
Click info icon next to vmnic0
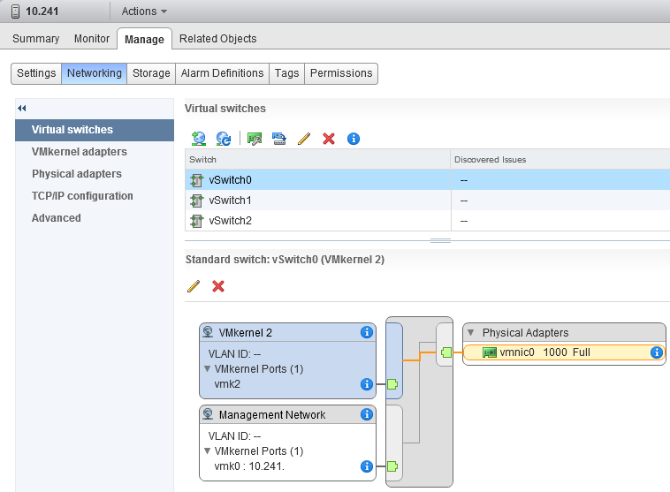click(x=657, y=353)
